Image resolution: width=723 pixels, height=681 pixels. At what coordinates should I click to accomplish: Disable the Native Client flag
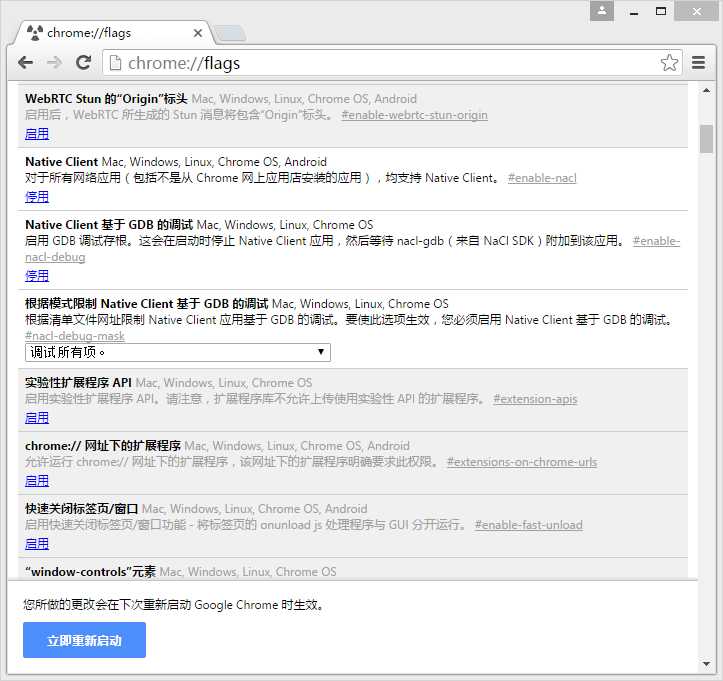(37, 197)
